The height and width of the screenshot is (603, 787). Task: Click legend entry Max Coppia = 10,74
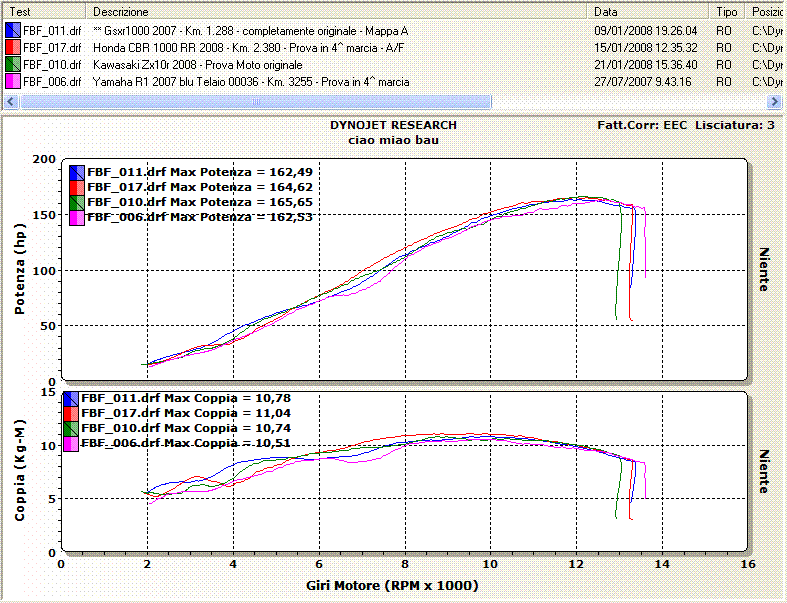(x=186, y=428)
